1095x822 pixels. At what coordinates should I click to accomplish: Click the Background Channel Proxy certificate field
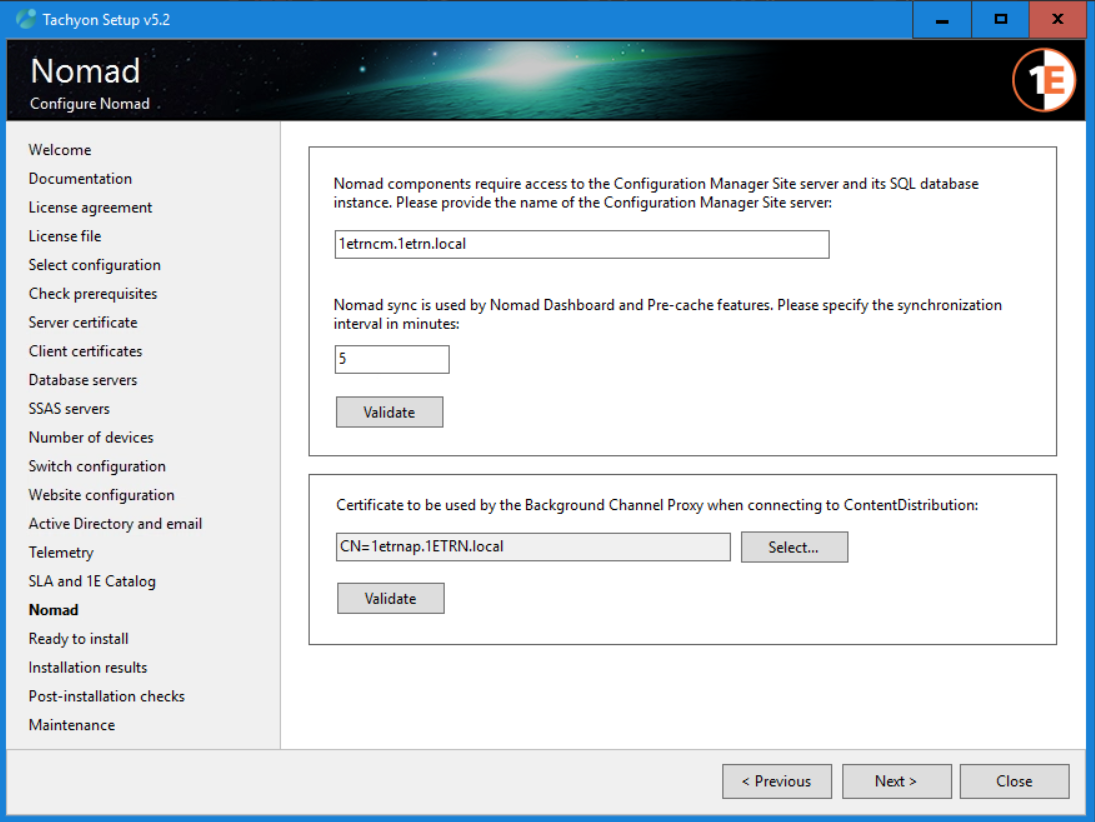pos(532,547)
